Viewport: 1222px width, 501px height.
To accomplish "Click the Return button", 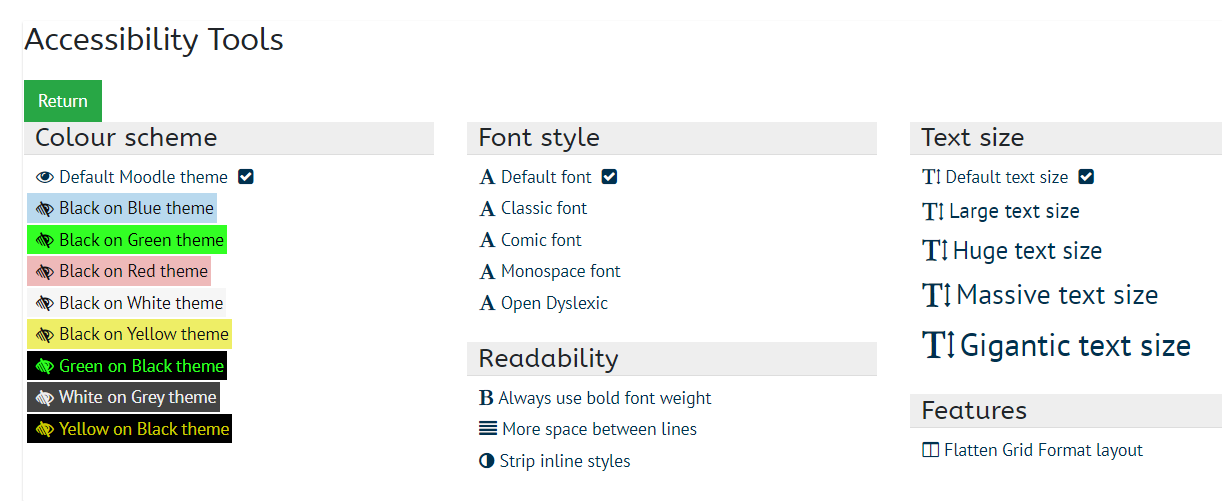I will pyautogui.click(x=63, y=101).
